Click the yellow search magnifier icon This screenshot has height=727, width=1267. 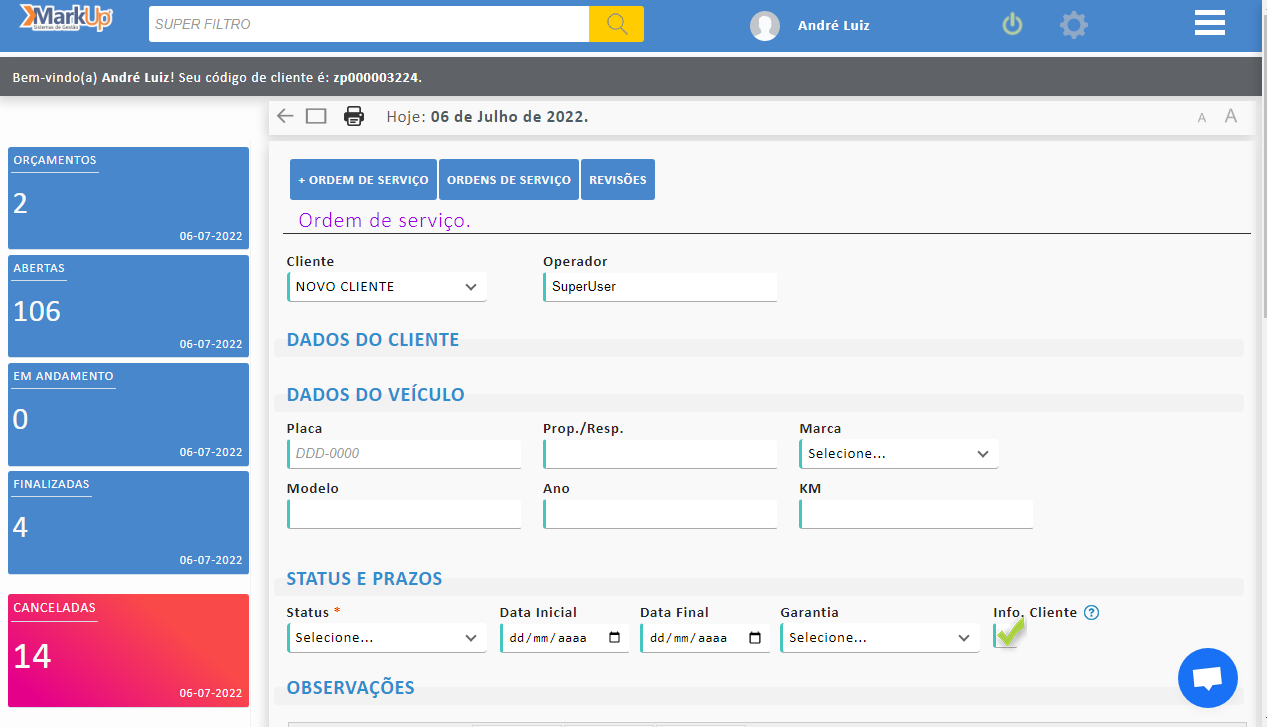point(616,24)
